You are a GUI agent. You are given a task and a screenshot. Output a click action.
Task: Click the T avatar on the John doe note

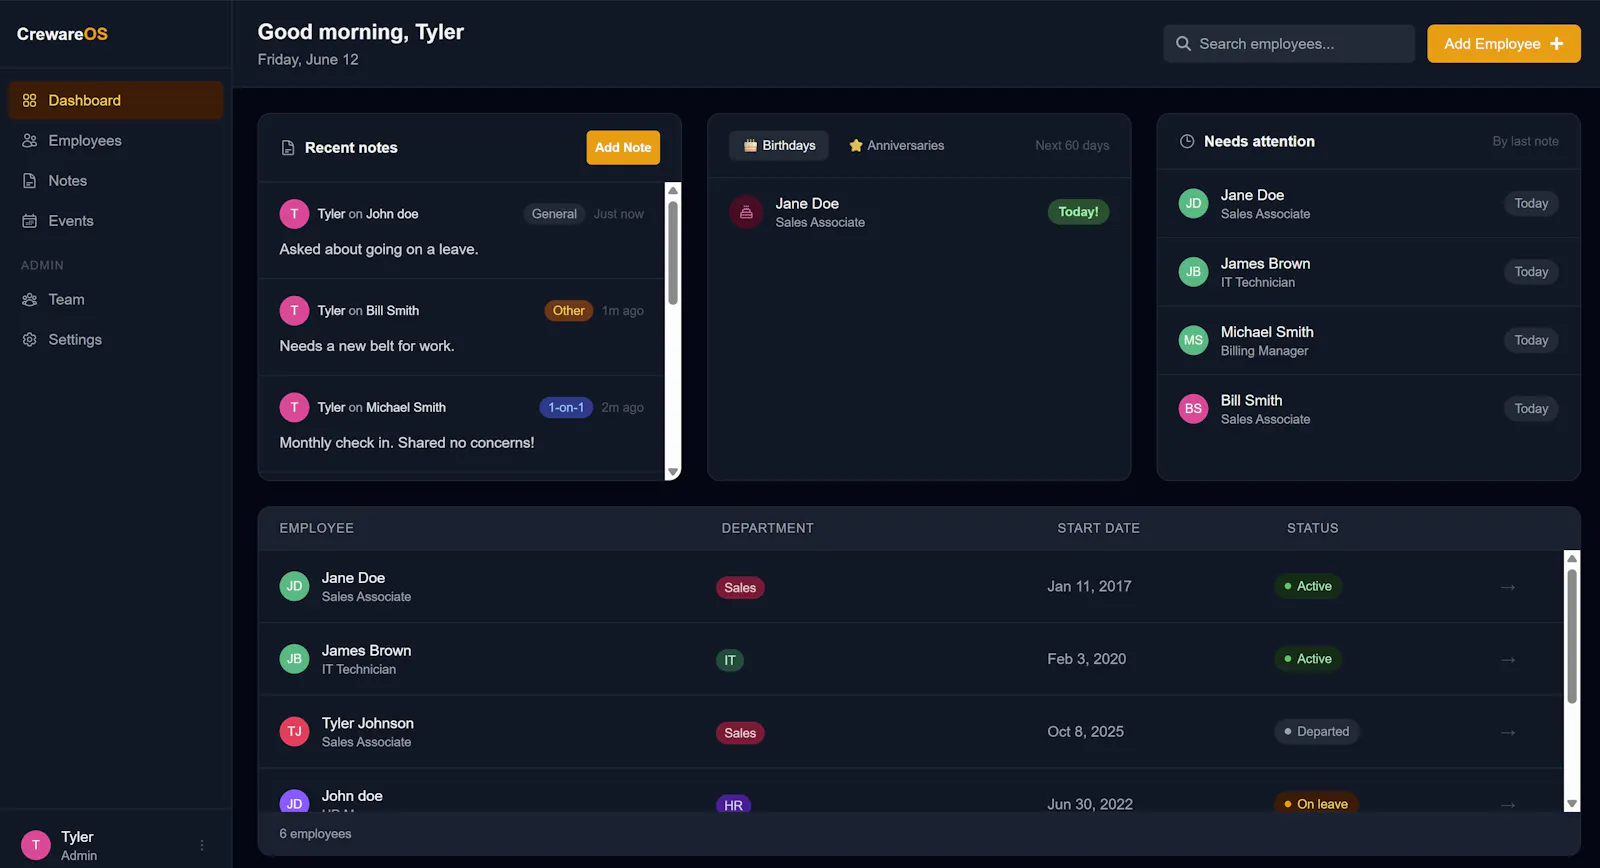coord(294,213)
